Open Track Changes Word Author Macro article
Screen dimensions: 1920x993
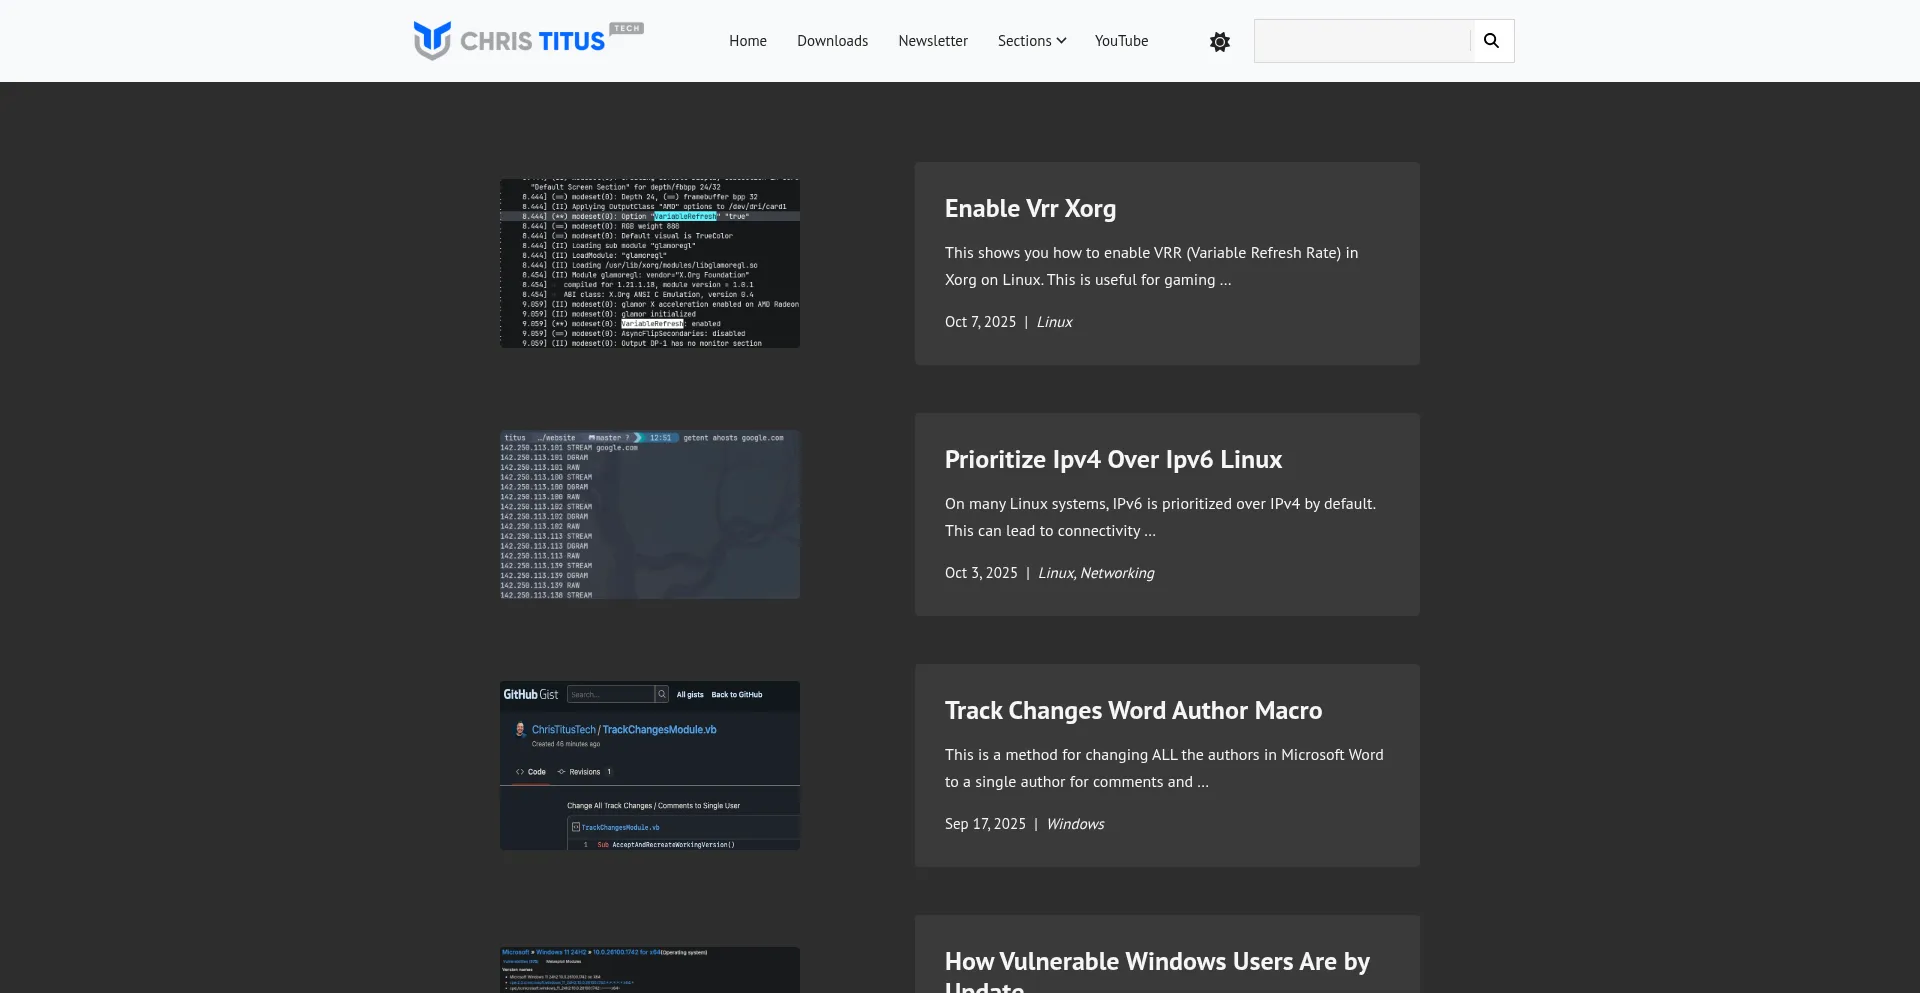pyautogui.click(x=1133, y=711)
